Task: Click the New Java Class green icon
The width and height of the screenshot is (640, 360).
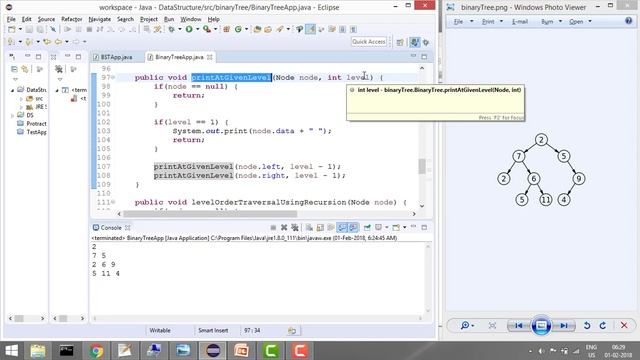Action: (238, 29)
